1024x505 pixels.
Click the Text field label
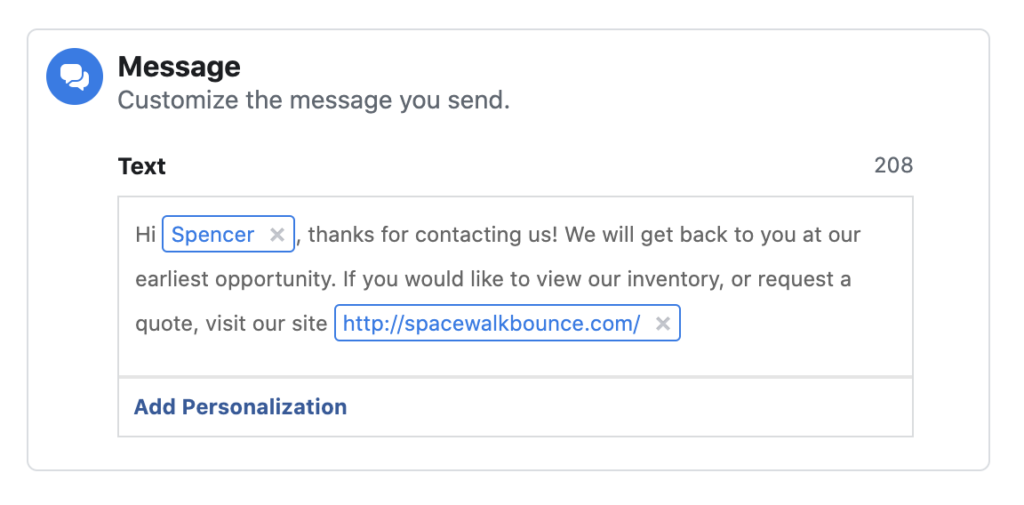(142, 167)
